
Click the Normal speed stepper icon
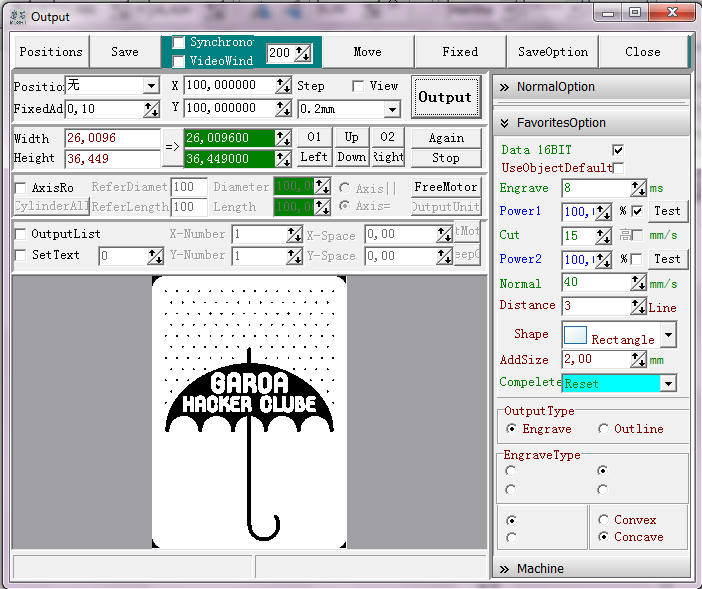click(638, 282)
